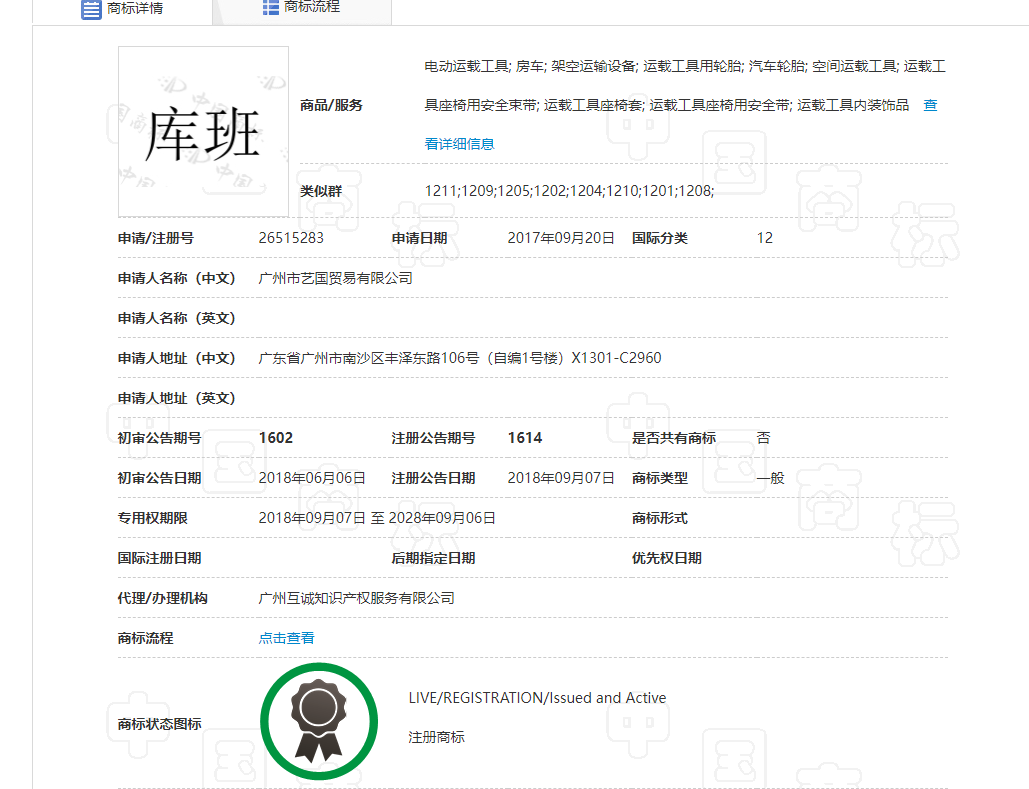The width and height of the screenshot is (1029, 789).
Task: Click the 库班 trademark image
Action: tap(203, 132)
